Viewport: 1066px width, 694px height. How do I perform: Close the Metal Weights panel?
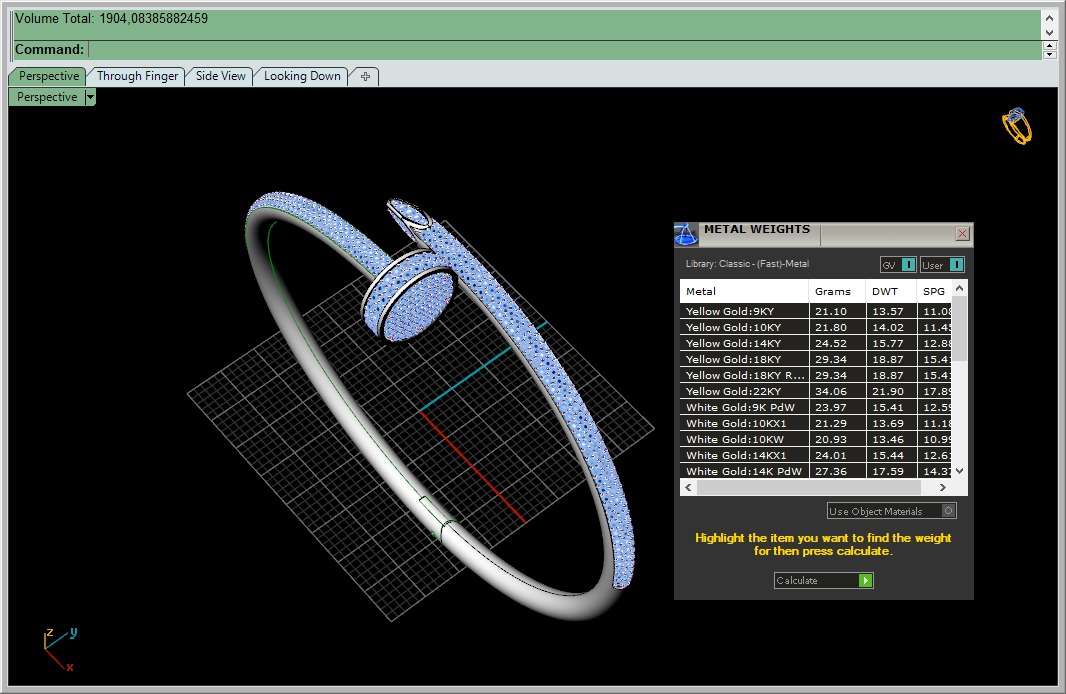coord(962,234)
